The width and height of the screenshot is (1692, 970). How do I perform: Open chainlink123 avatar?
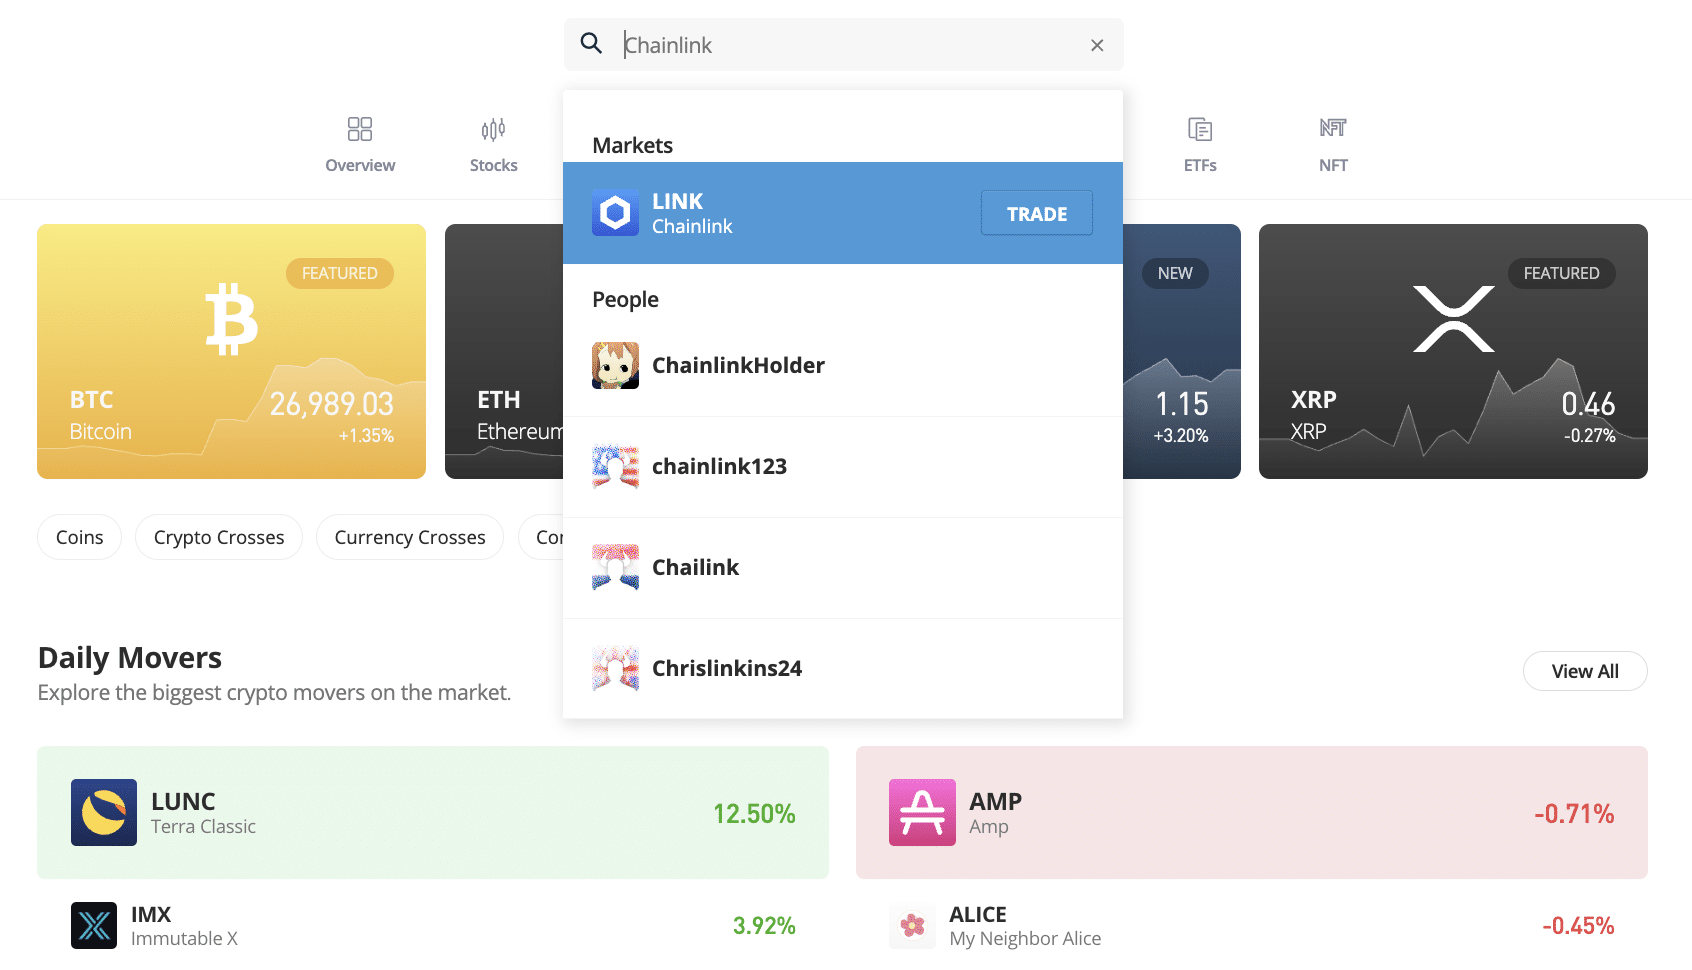point(615,466)
